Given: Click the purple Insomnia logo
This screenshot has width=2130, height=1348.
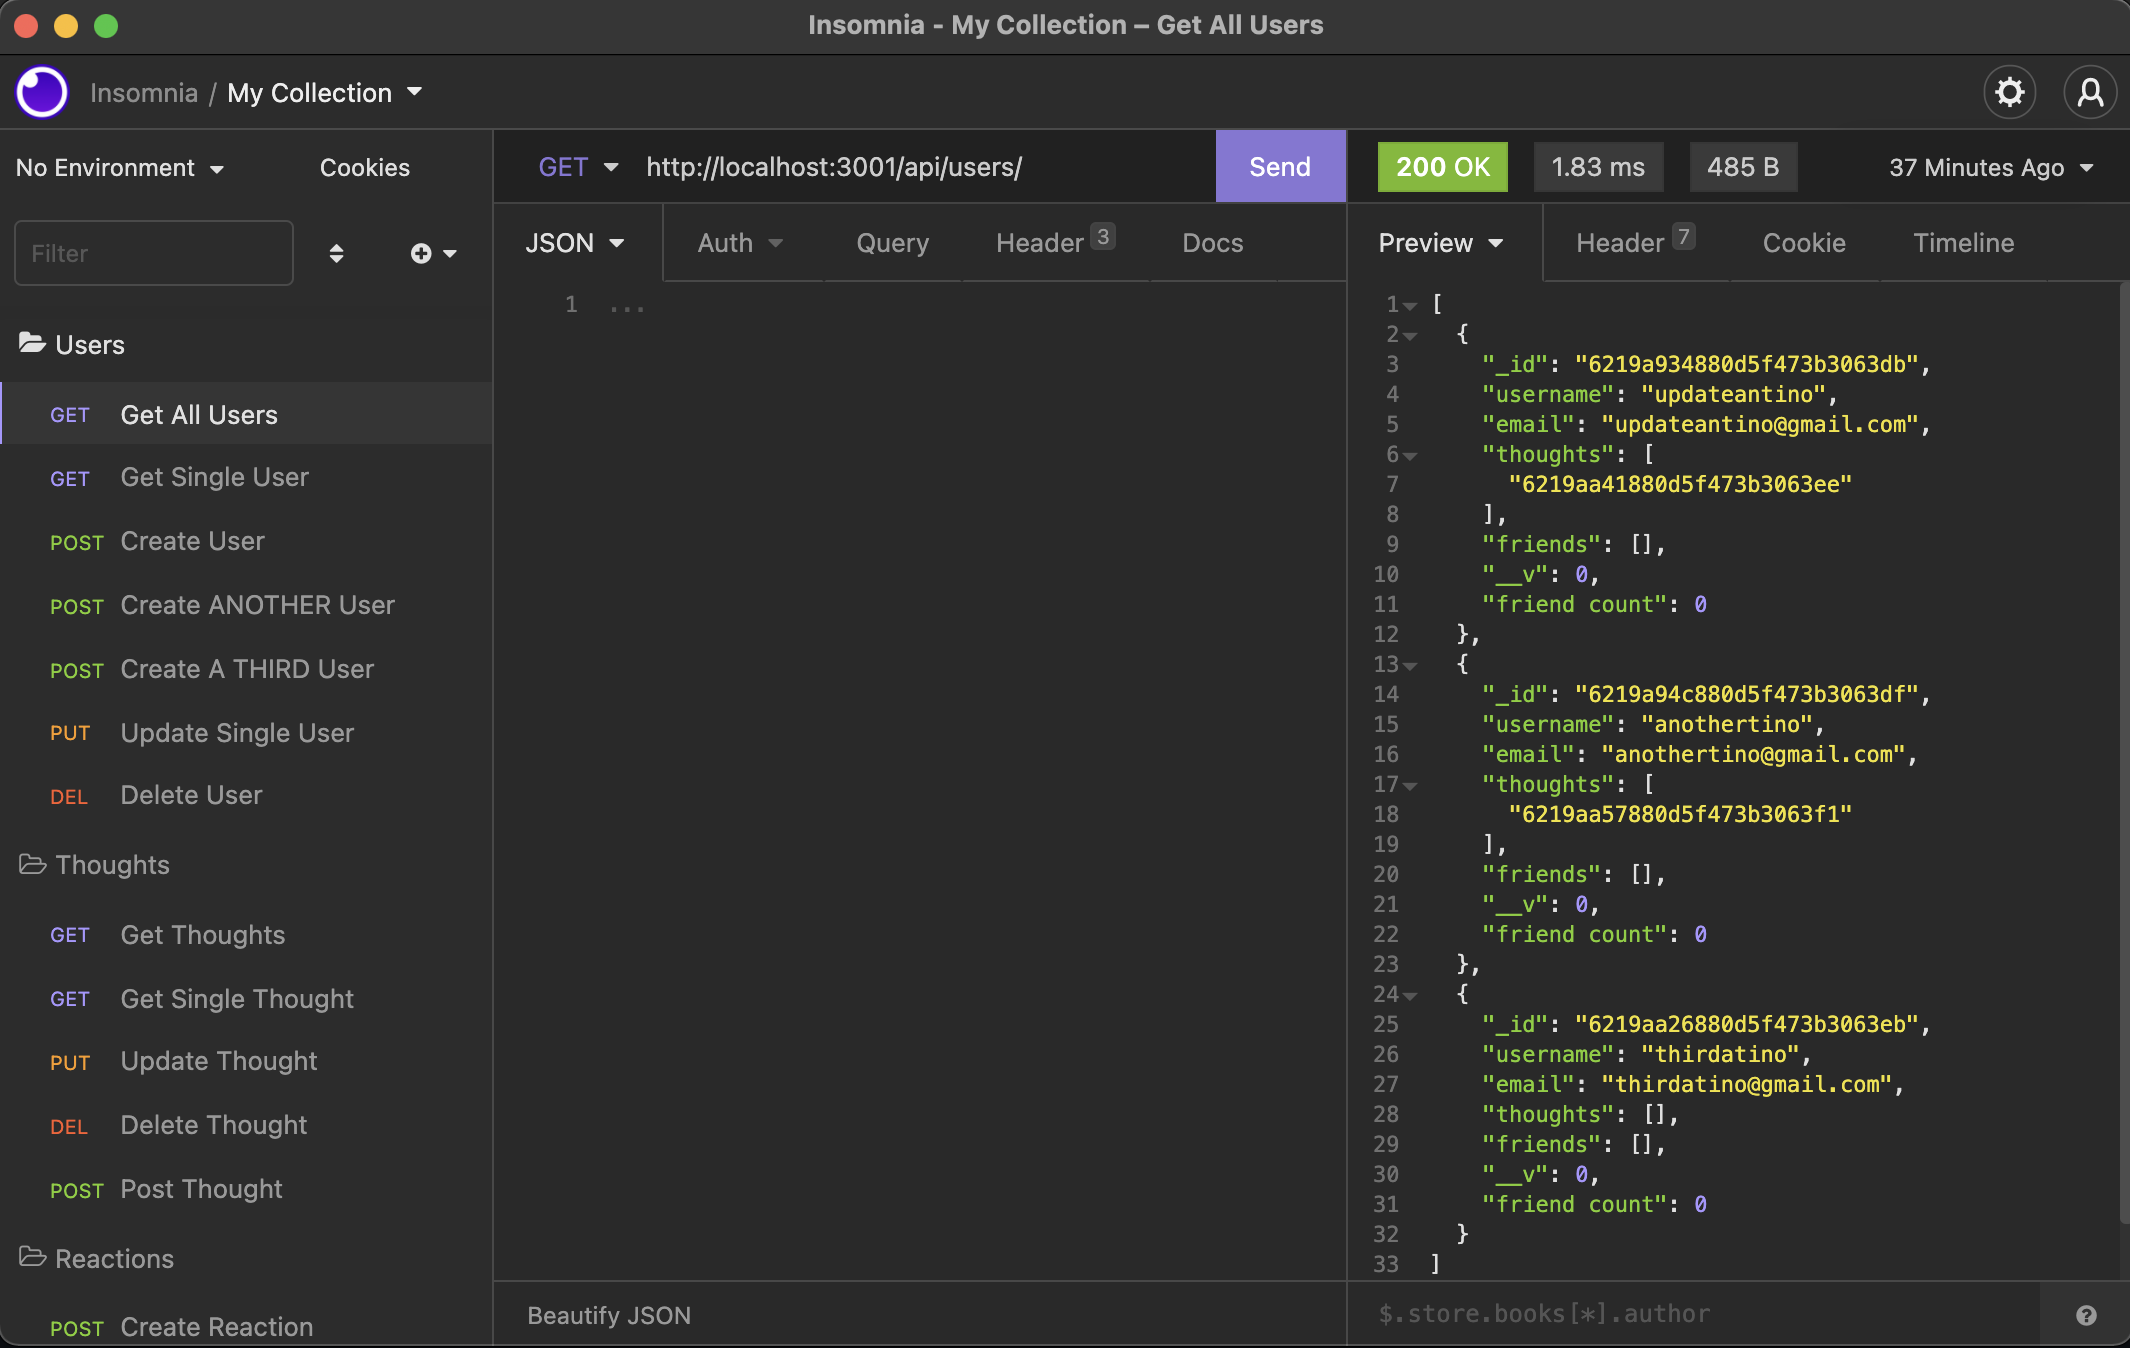Looking at the screenshot, I should [x=41, y=92].
